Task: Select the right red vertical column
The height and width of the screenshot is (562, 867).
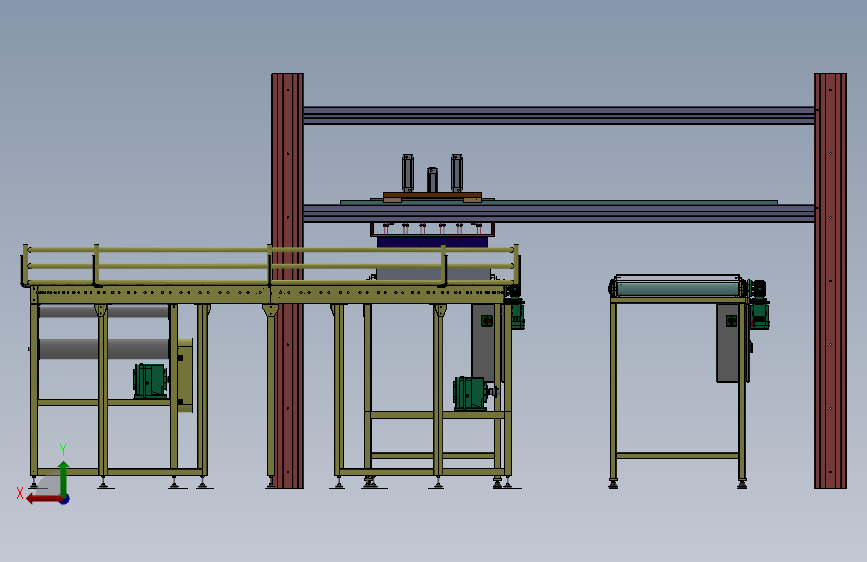Action: tap(830, 280)
